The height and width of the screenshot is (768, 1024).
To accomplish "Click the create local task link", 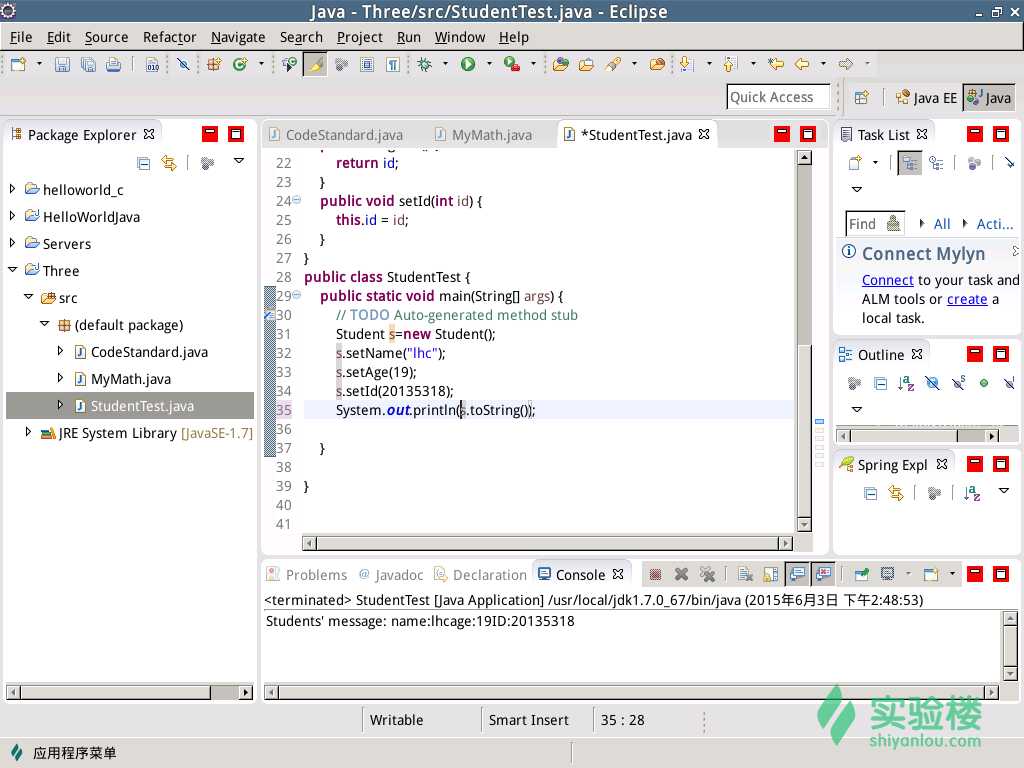I will [x=967, y=299].
